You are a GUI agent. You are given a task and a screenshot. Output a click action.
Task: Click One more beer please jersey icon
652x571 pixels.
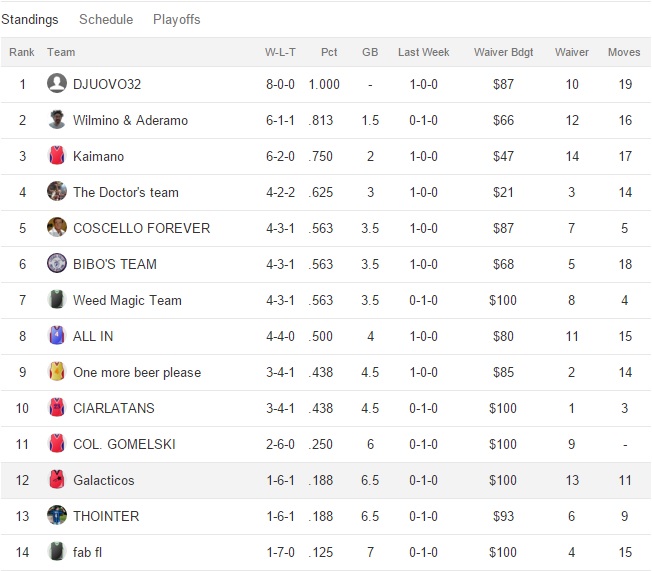pyautogui.click(x=57, y=372)
